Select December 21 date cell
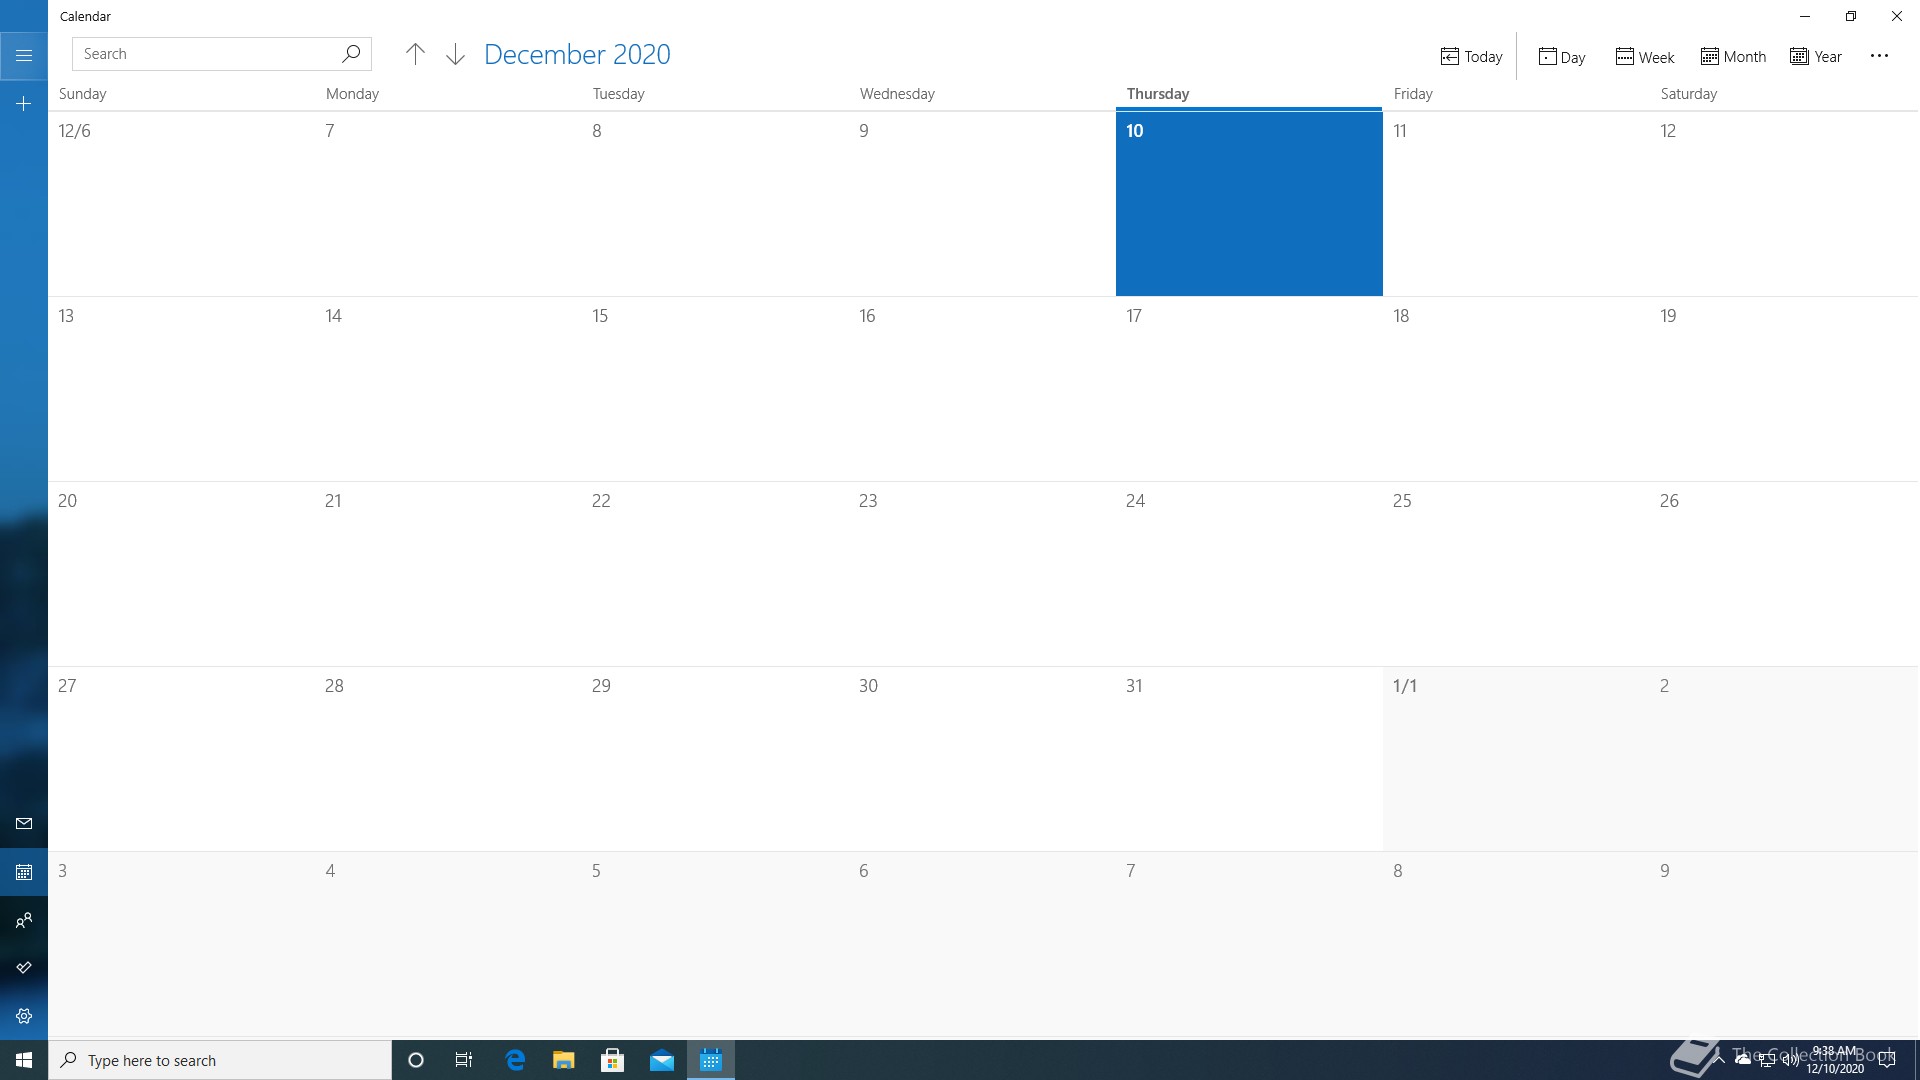The height and width of the screenshot is (1080, 1920). (x=448, y=574)
